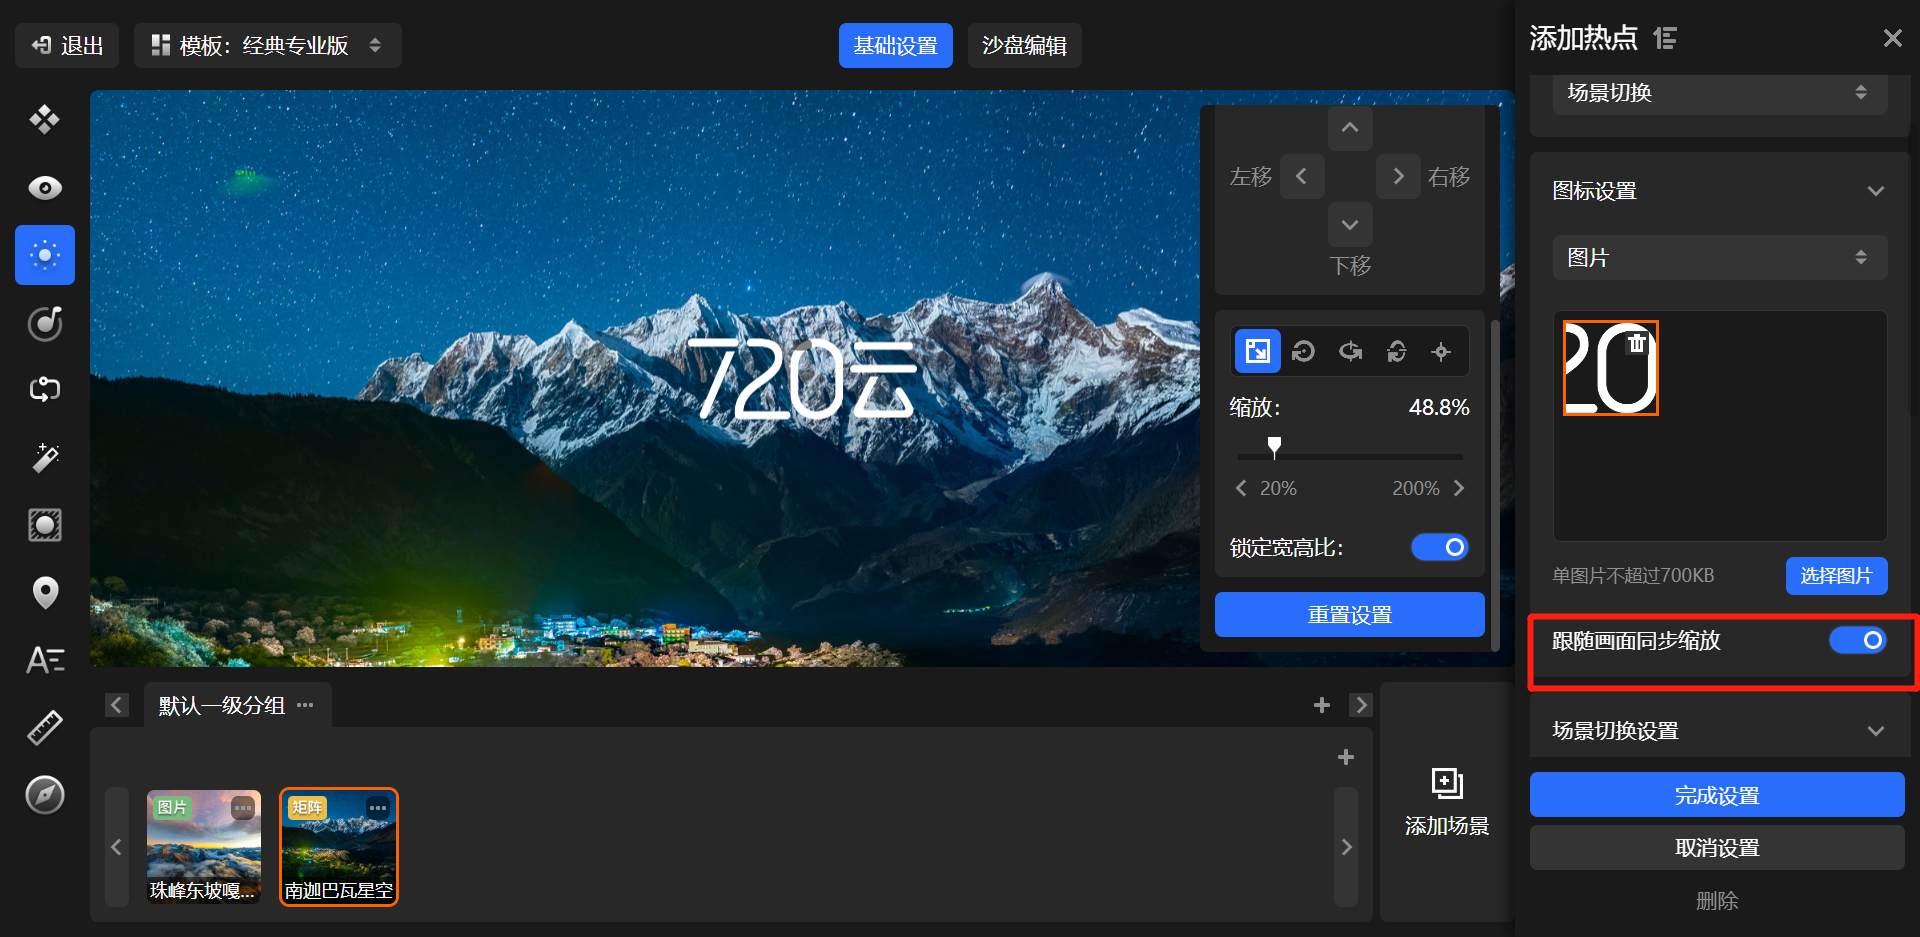1920x937 pixels.
Task: Open the eye view settings icon
Action: (45, 188)
